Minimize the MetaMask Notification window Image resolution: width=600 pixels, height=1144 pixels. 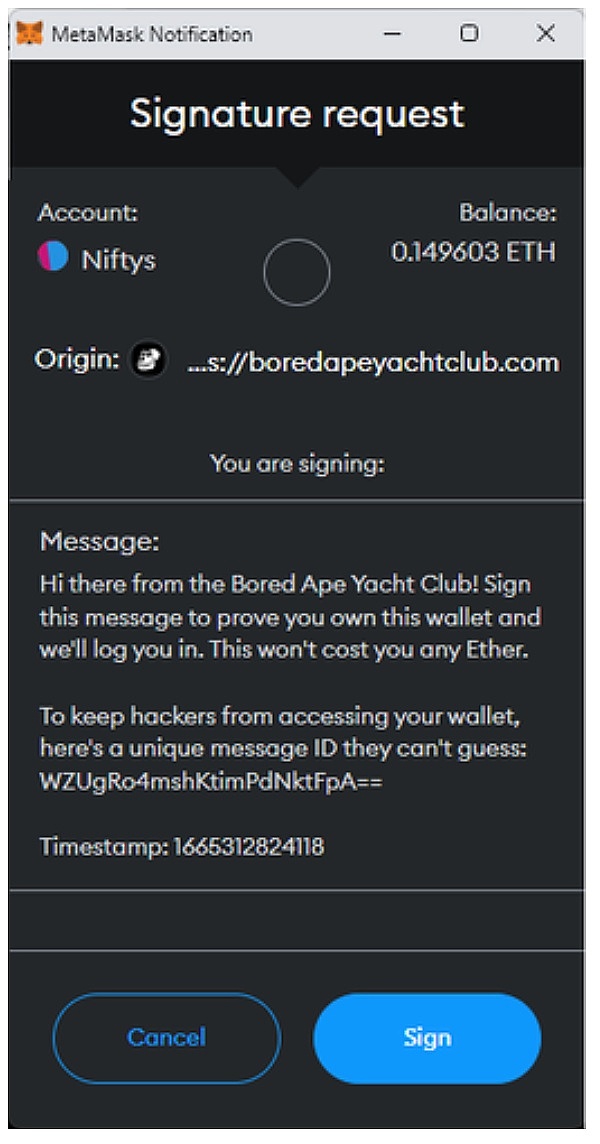(392, 34)
